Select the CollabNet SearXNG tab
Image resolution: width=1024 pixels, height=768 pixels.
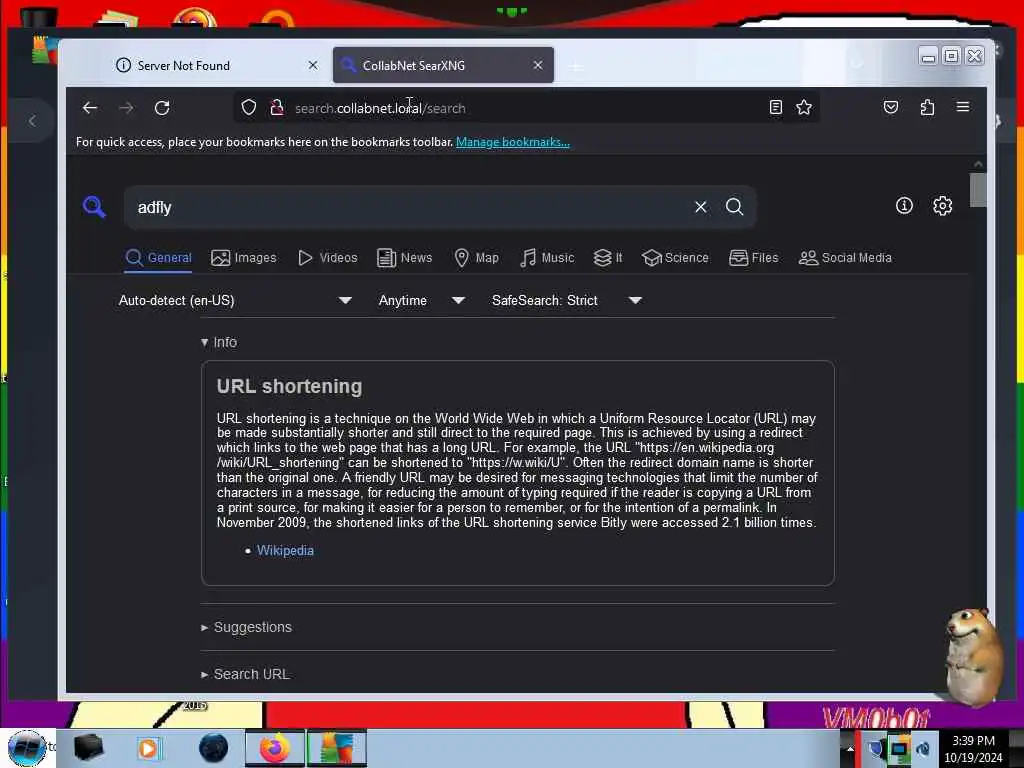click(443, 65)
